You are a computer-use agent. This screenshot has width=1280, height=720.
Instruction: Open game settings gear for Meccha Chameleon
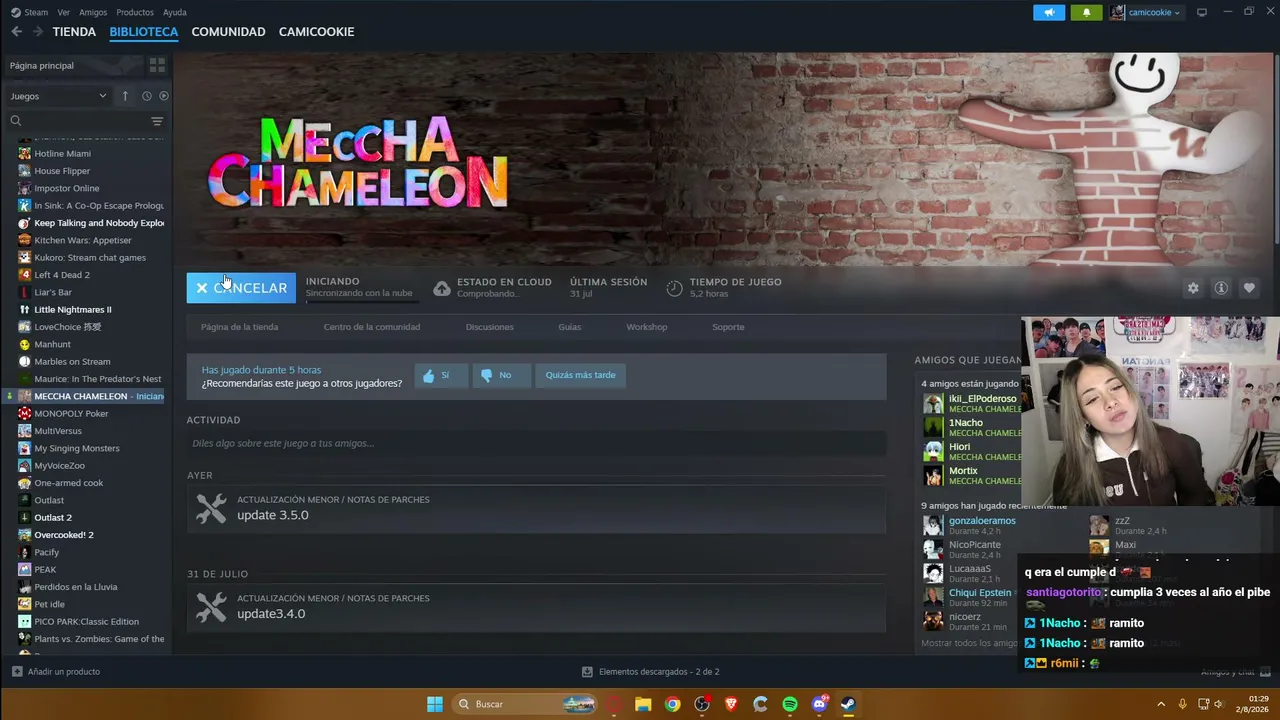tap(1193, 288)
